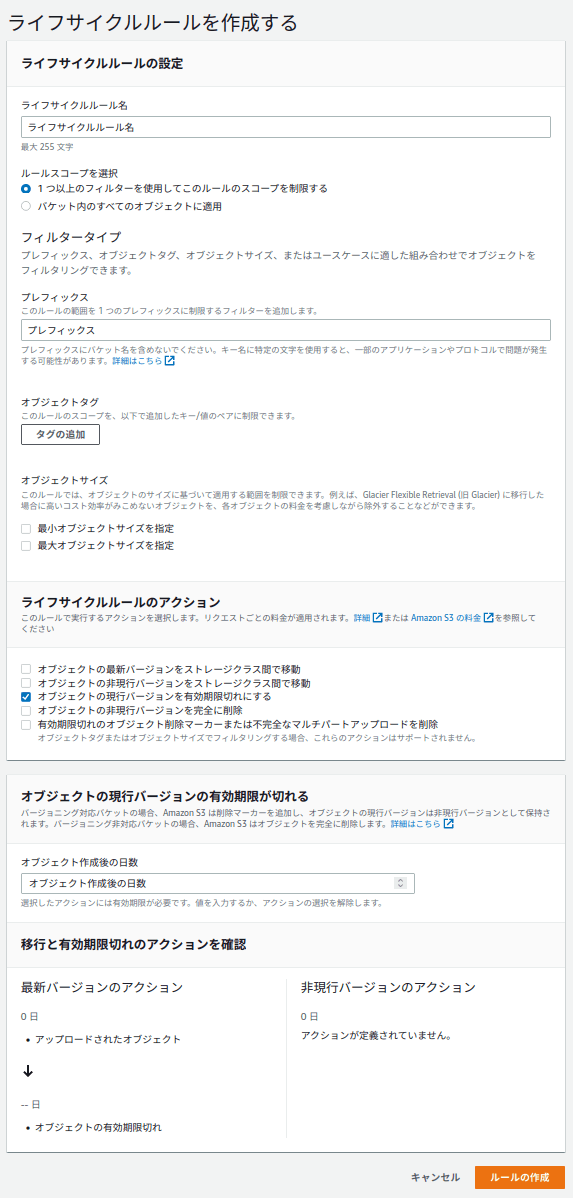Click アップロードされたオブジェクト list item
The image size is (573, 1198).
coord(108,1039)
